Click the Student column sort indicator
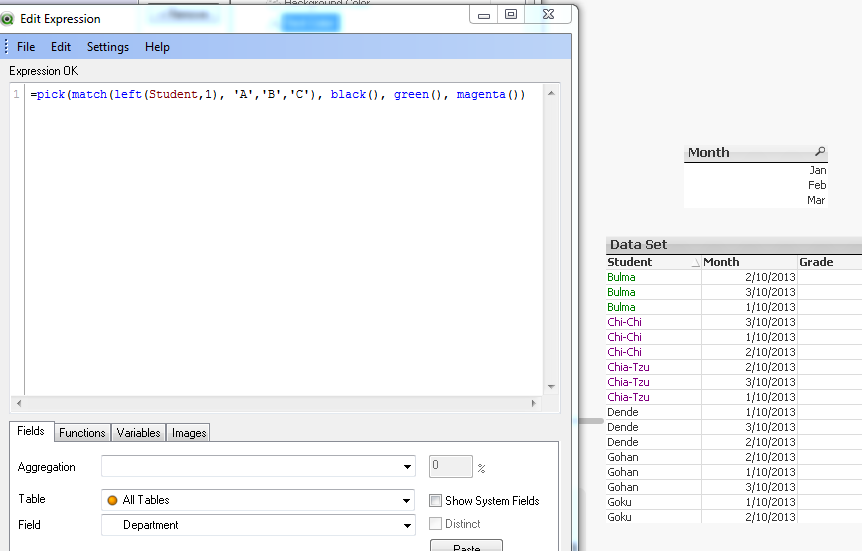862x551 pixels. pyautogui.click(x=695, y=263)
